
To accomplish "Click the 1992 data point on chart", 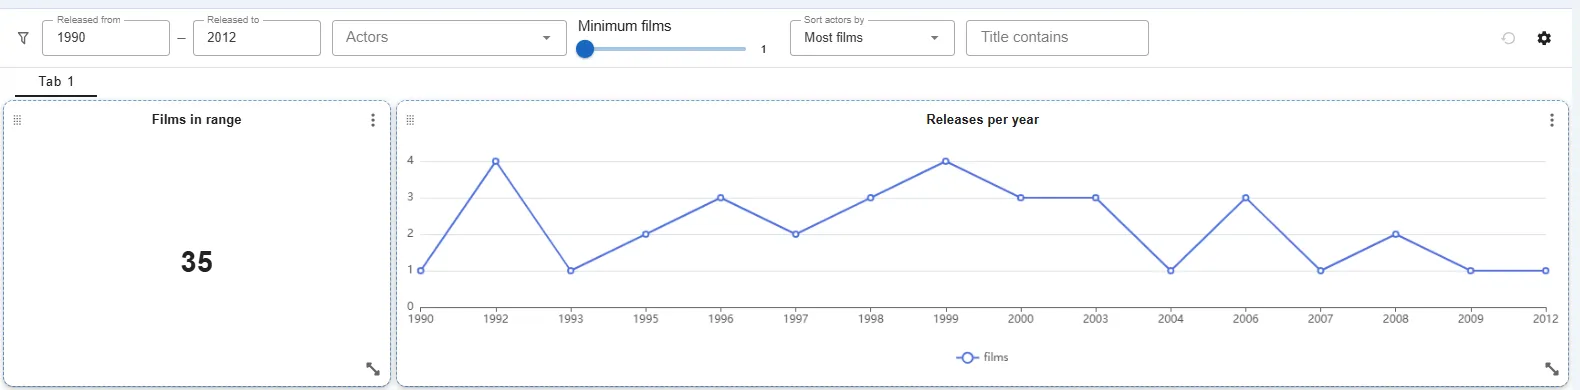I will (496, 161).
